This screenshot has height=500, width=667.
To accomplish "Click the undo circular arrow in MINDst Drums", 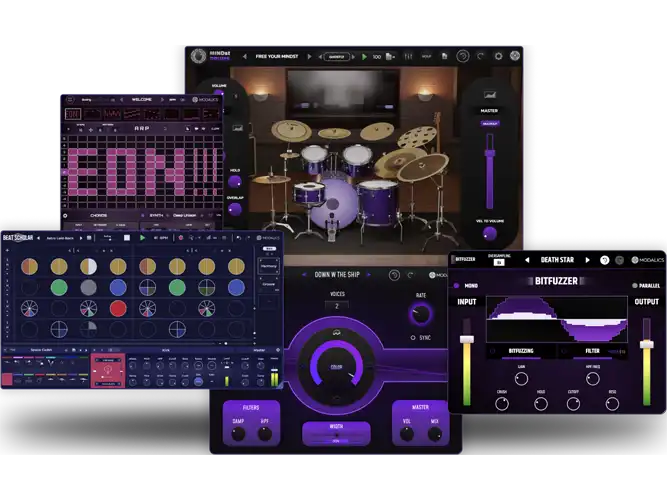I will (463, 56).
